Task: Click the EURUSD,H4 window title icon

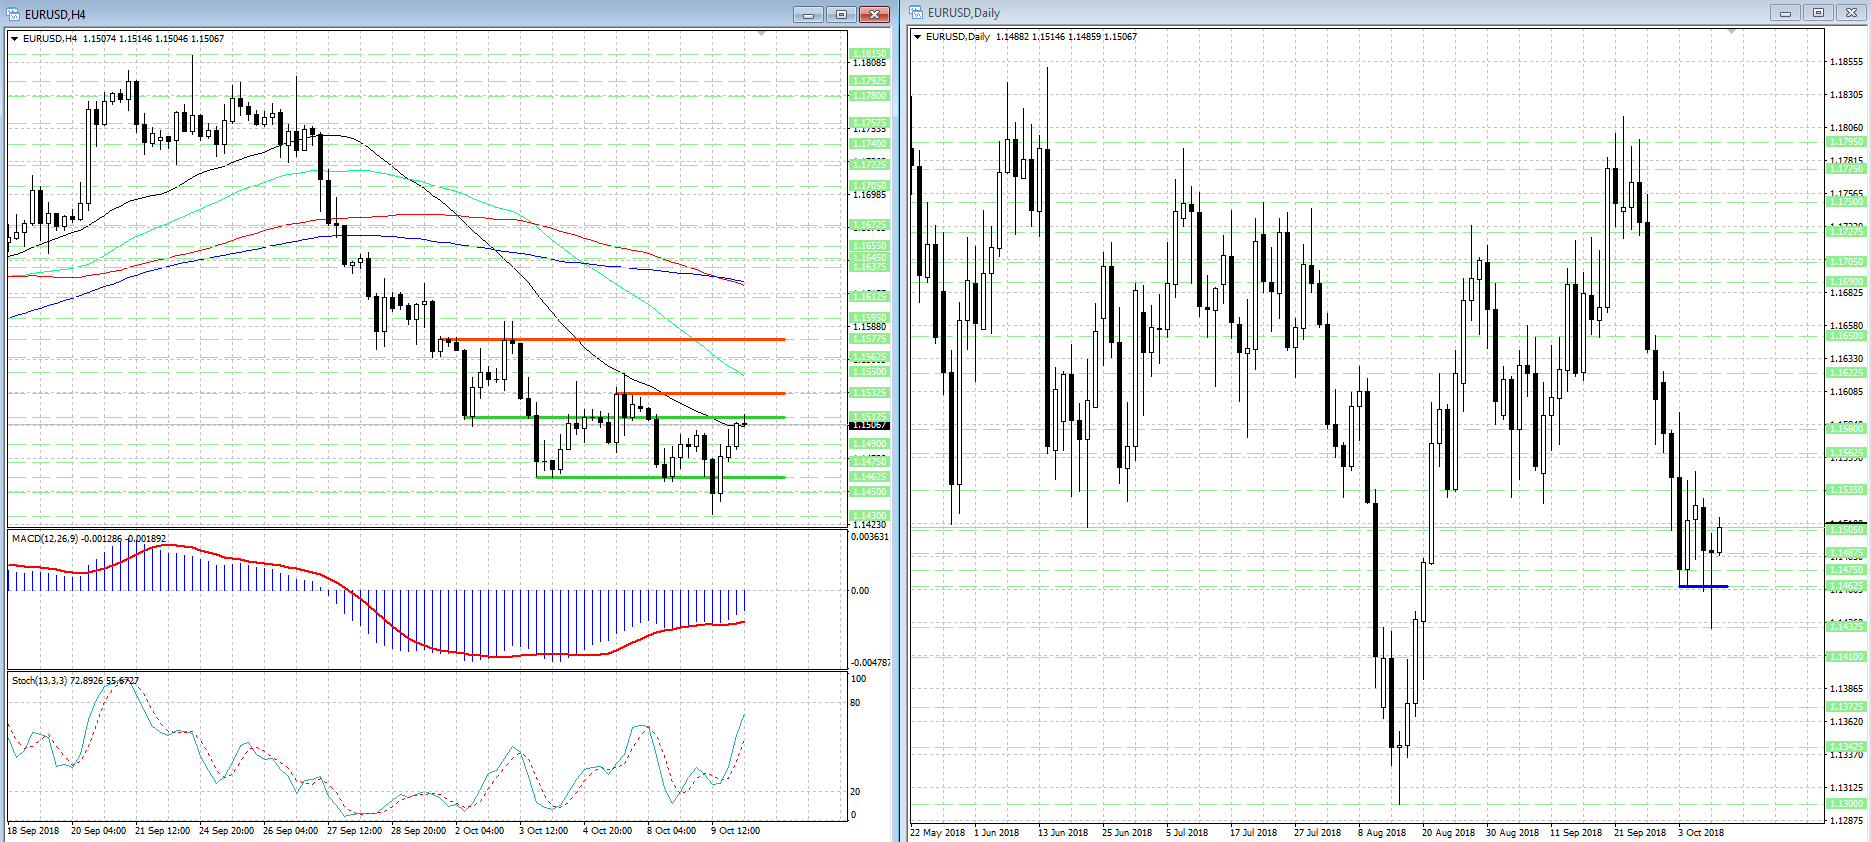Action: (x=14, y=14)
